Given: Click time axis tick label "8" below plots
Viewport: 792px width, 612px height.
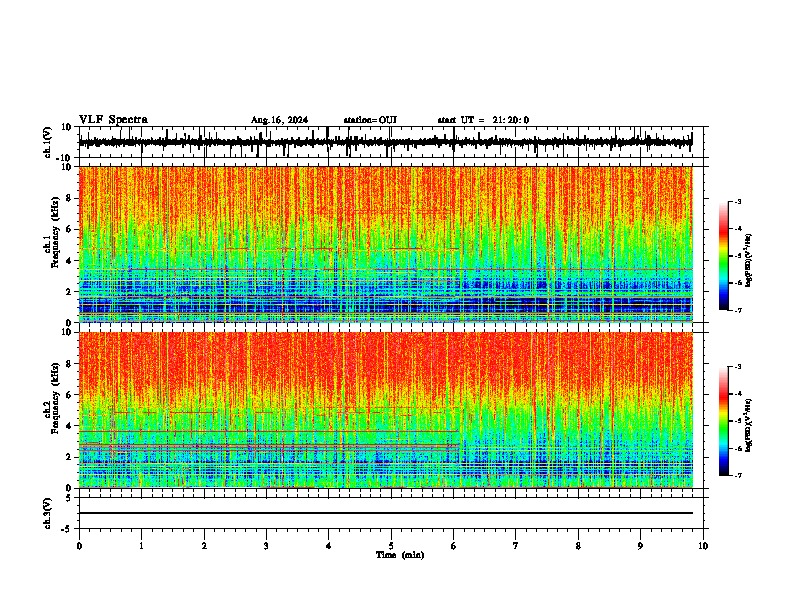Looking at the screenshot, I should [x=578, y=546].
